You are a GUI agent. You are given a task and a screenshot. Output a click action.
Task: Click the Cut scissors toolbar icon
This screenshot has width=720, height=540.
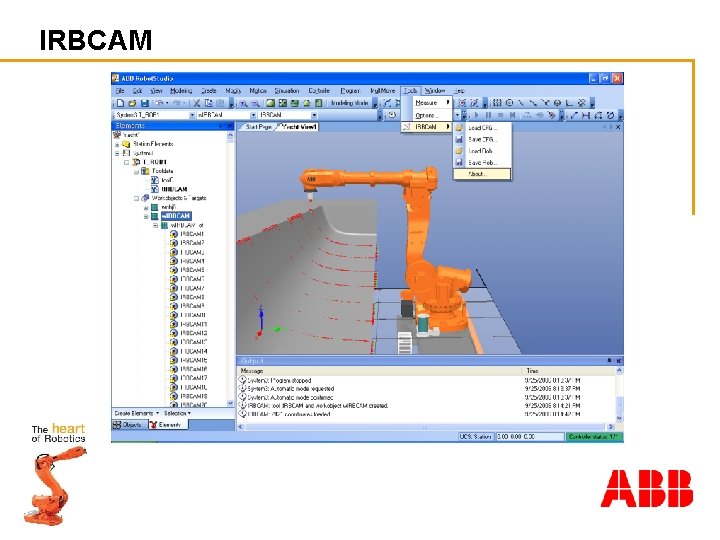coord(197,103)
